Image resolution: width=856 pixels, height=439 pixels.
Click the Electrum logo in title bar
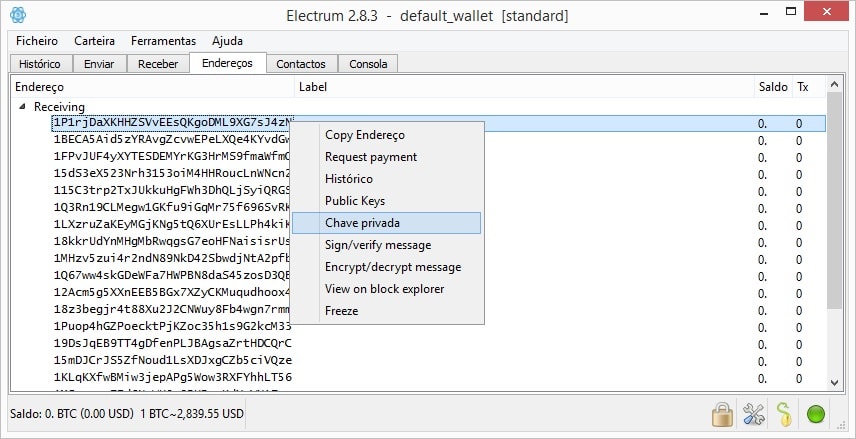pos(17,15)
